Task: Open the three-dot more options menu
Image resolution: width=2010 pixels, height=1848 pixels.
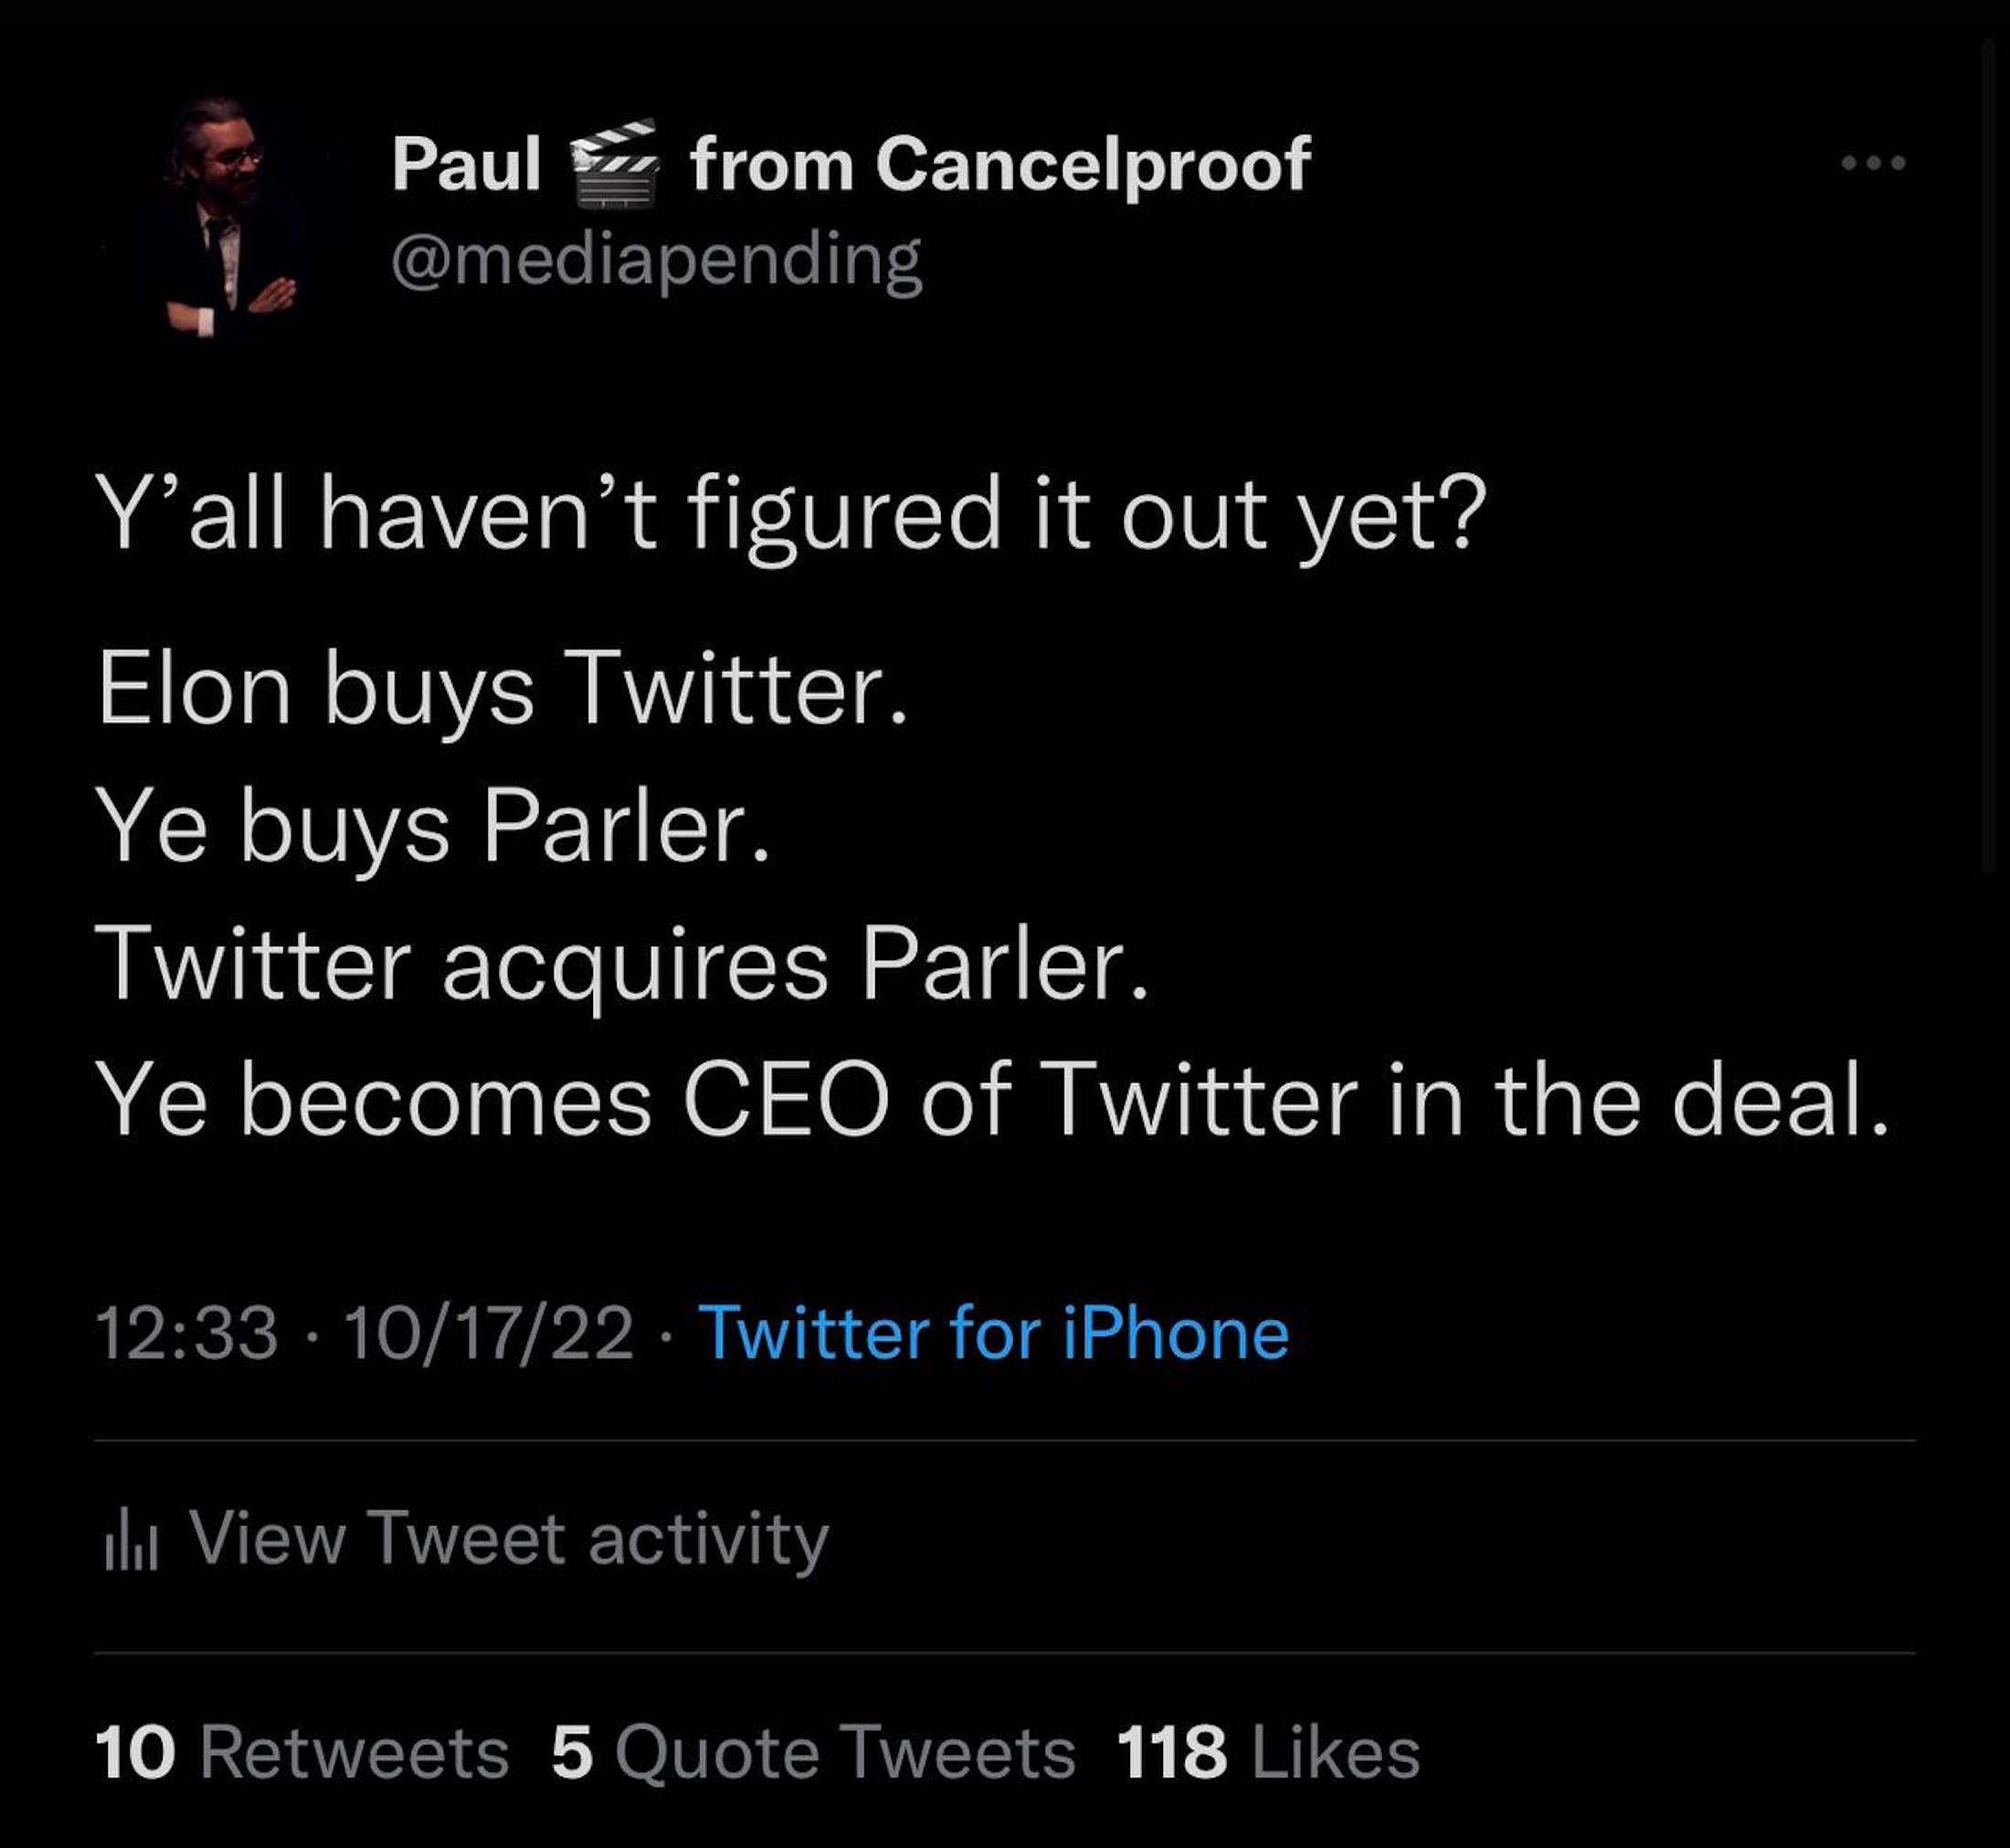Action: pos(1873,162)
